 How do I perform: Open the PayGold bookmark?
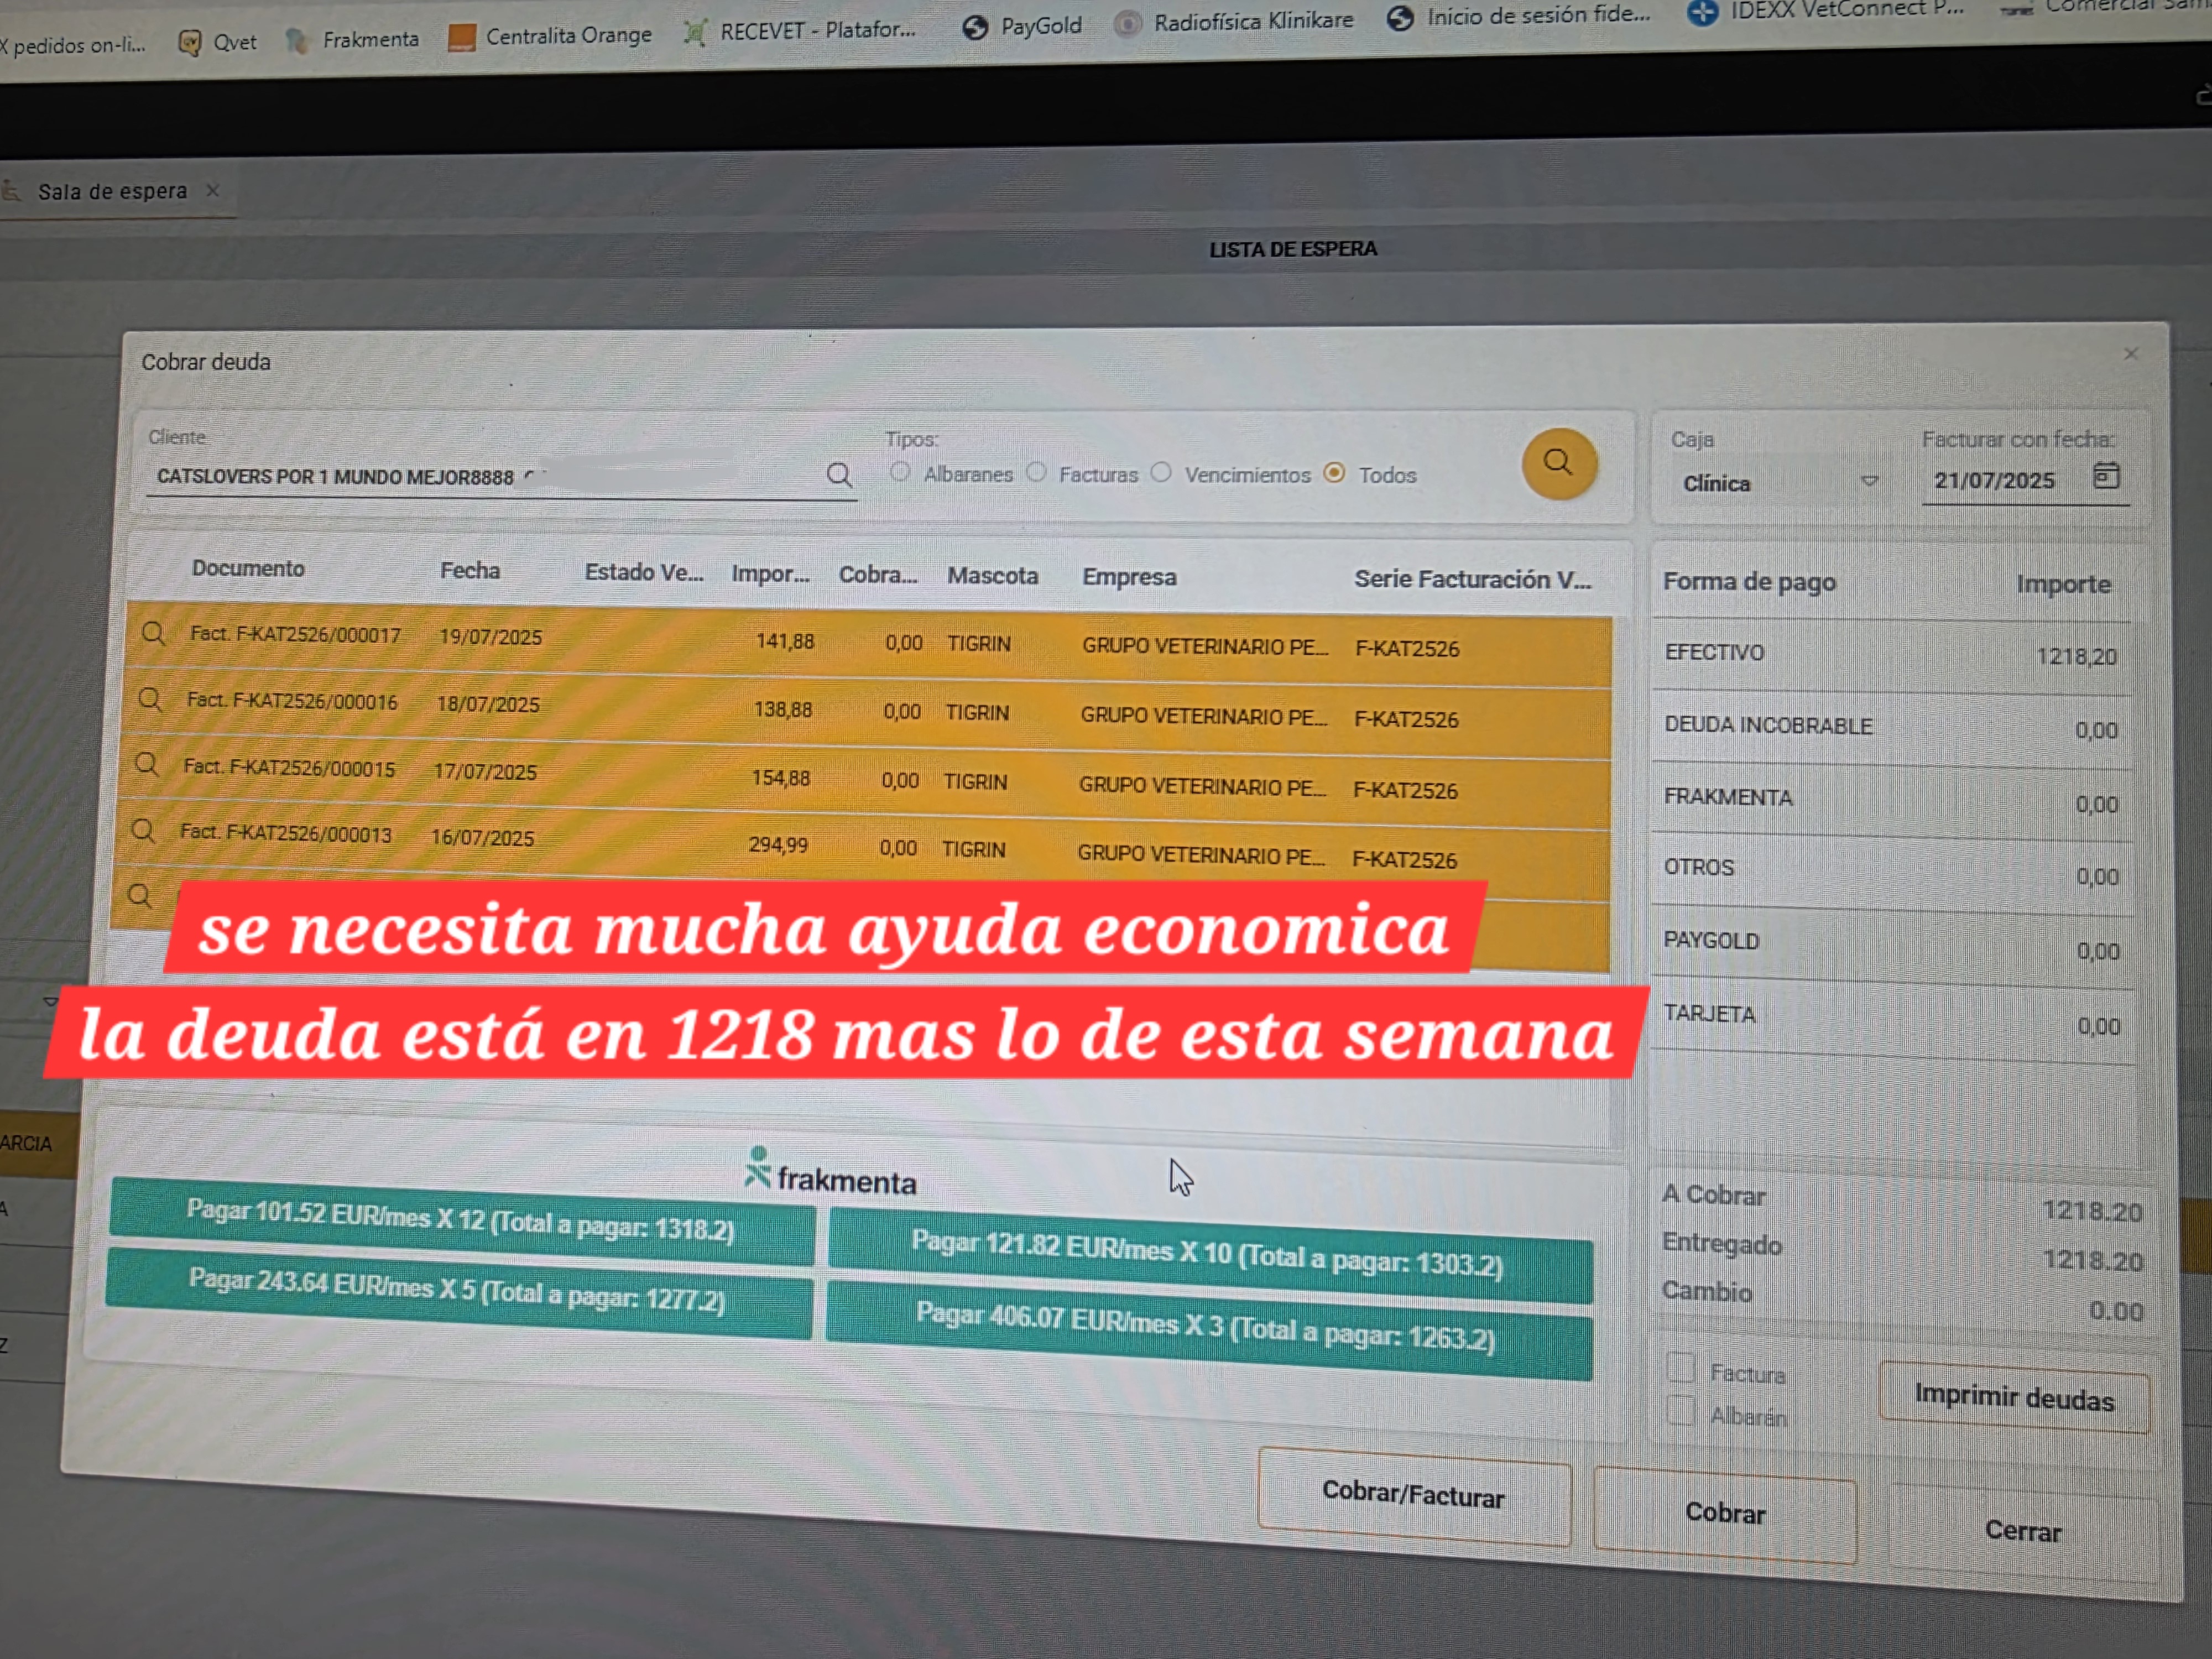[x=1022, y=26]
